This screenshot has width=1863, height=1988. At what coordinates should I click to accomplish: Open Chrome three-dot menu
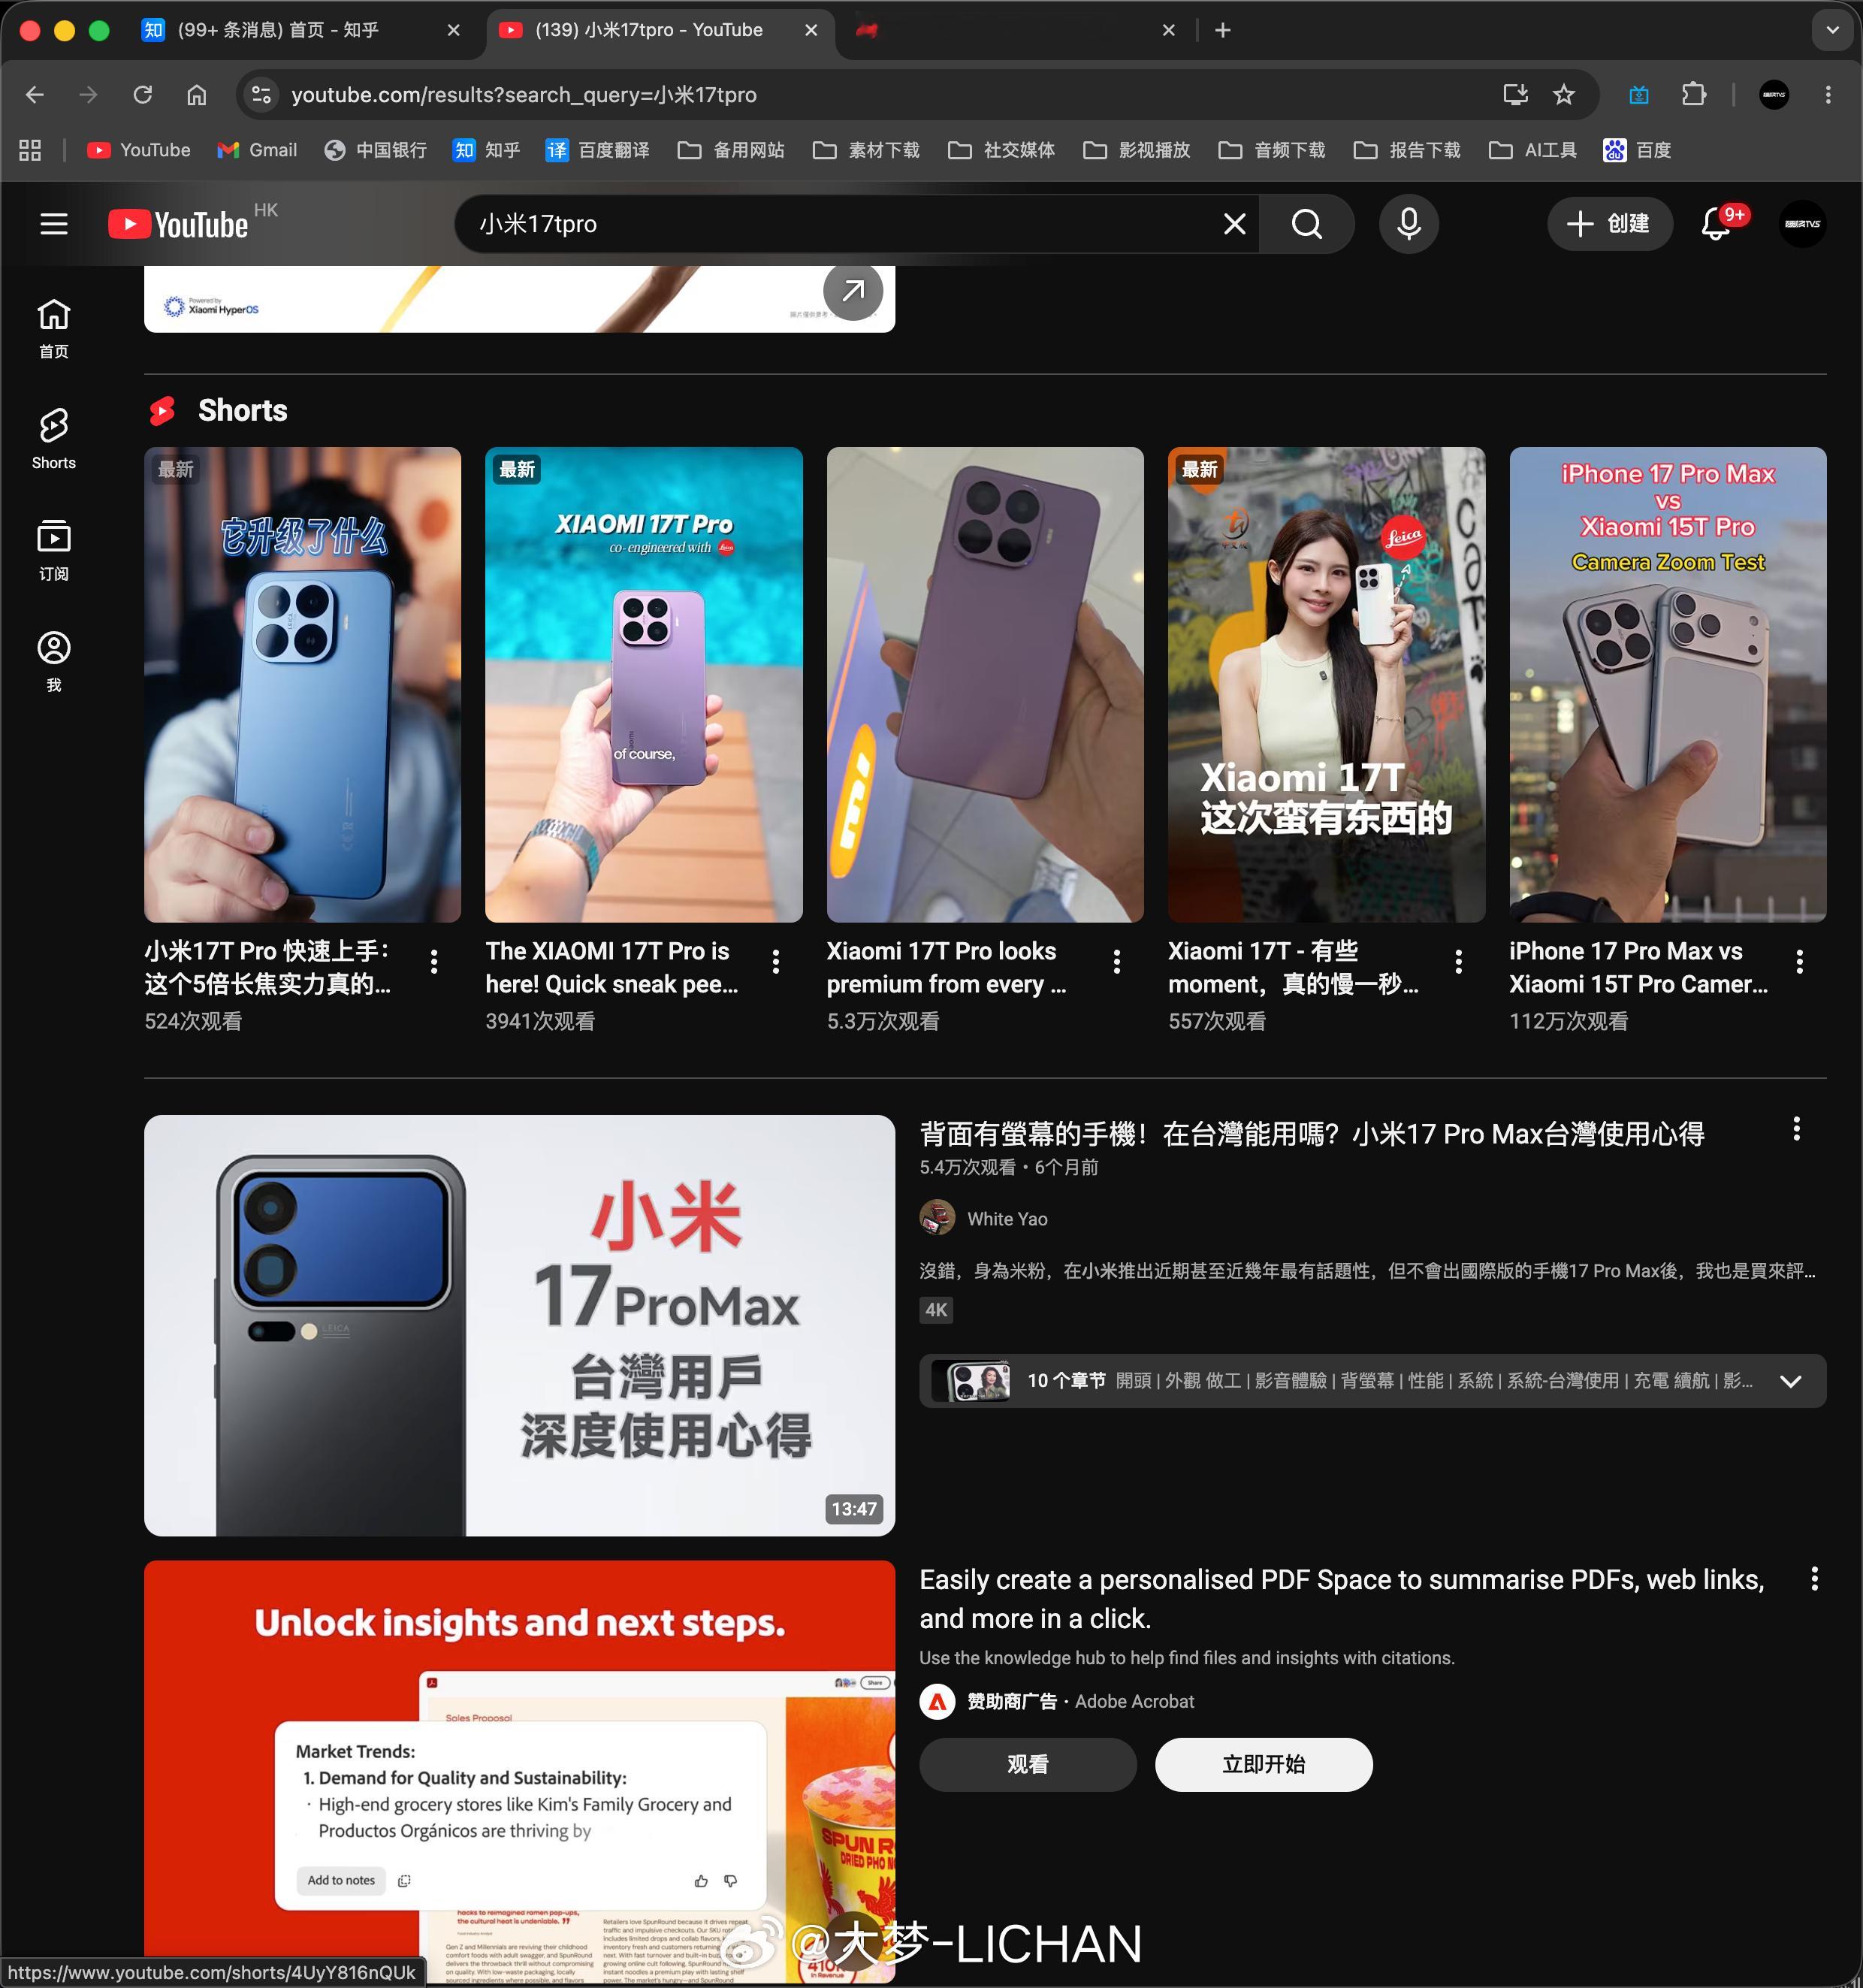tap(1828, 95)
